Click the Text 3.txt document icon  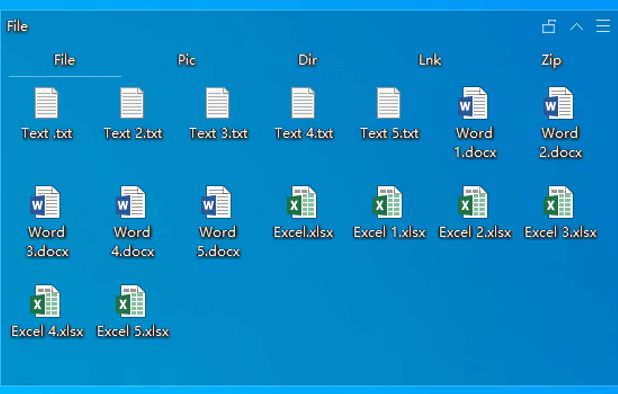pos(218,103)
